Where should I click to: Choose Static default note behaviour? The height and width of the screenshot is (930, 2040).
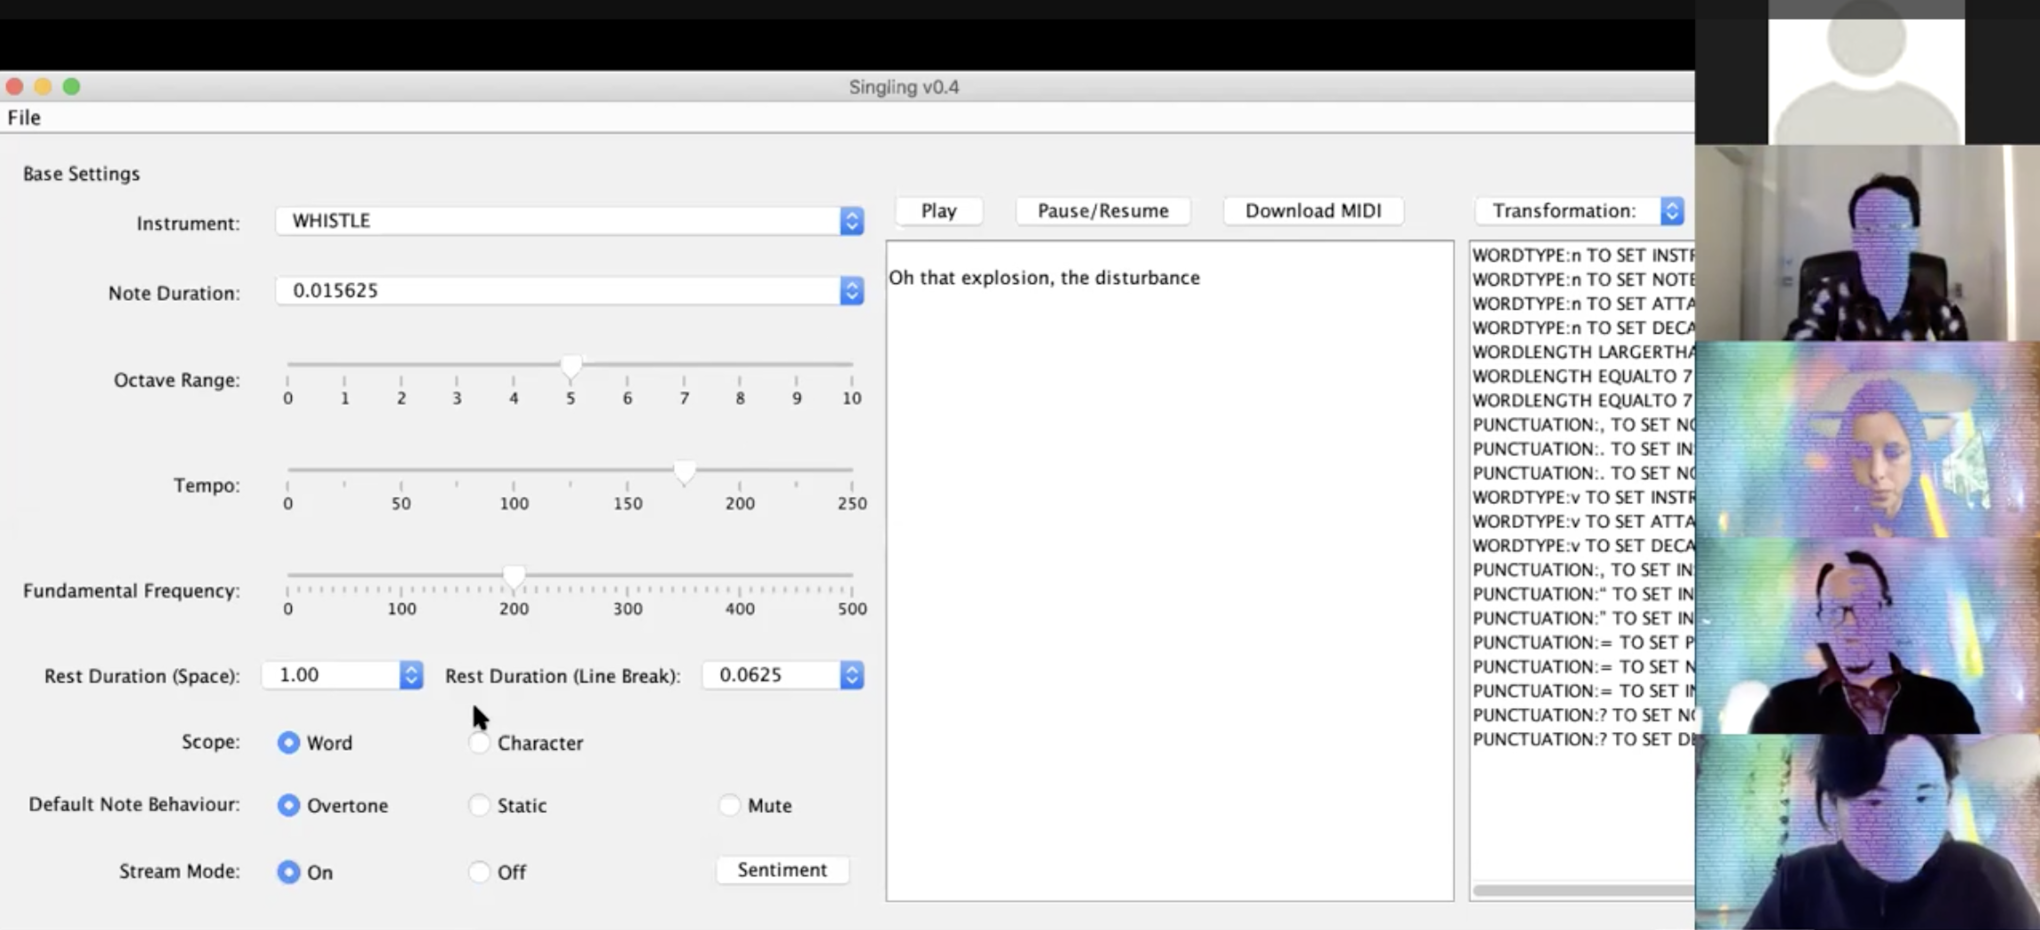point(480,806)
